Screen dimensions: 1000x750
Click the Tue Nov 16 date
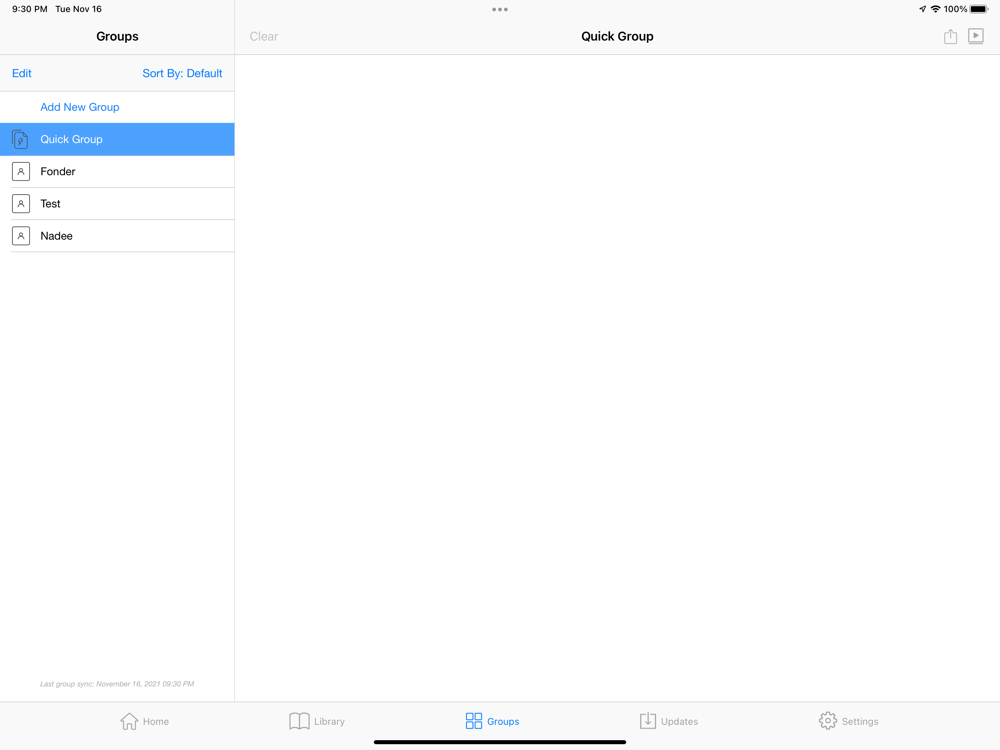[78, 9]
